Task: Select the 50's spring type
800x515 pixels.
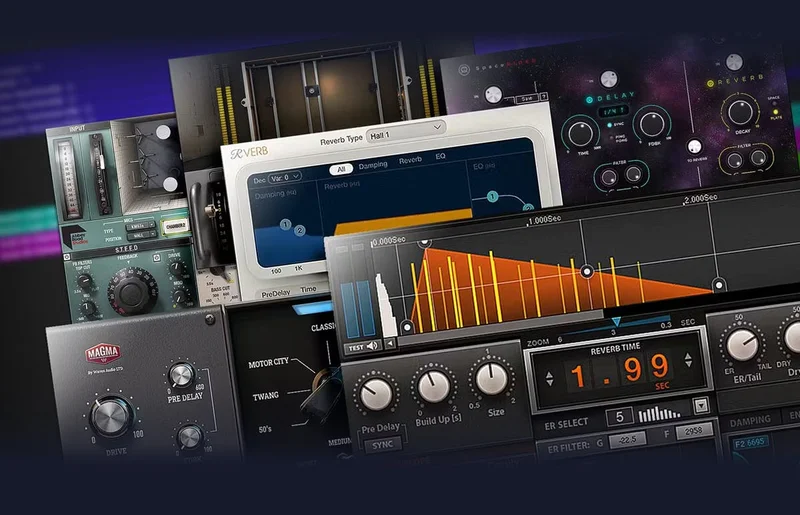Action: pyautogui.click(x=265, y=429)
